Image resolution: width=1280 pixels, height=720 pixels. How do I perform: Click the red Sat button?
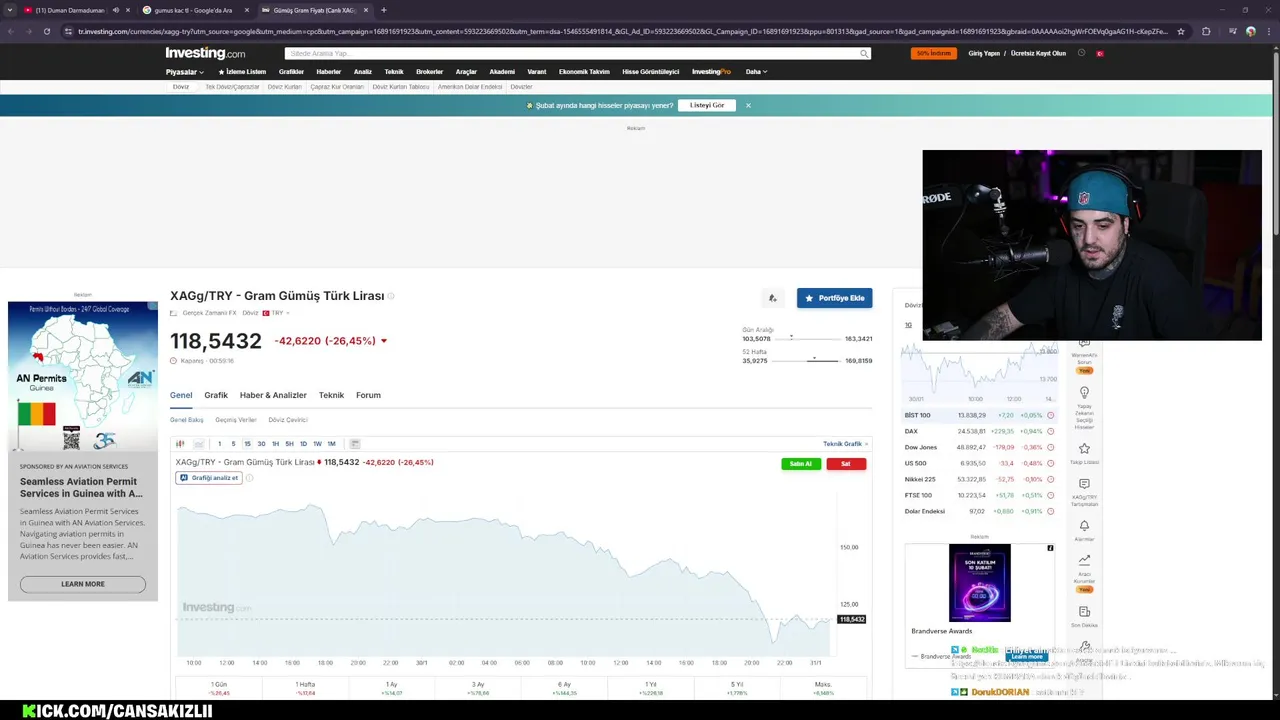pos(846,464)
